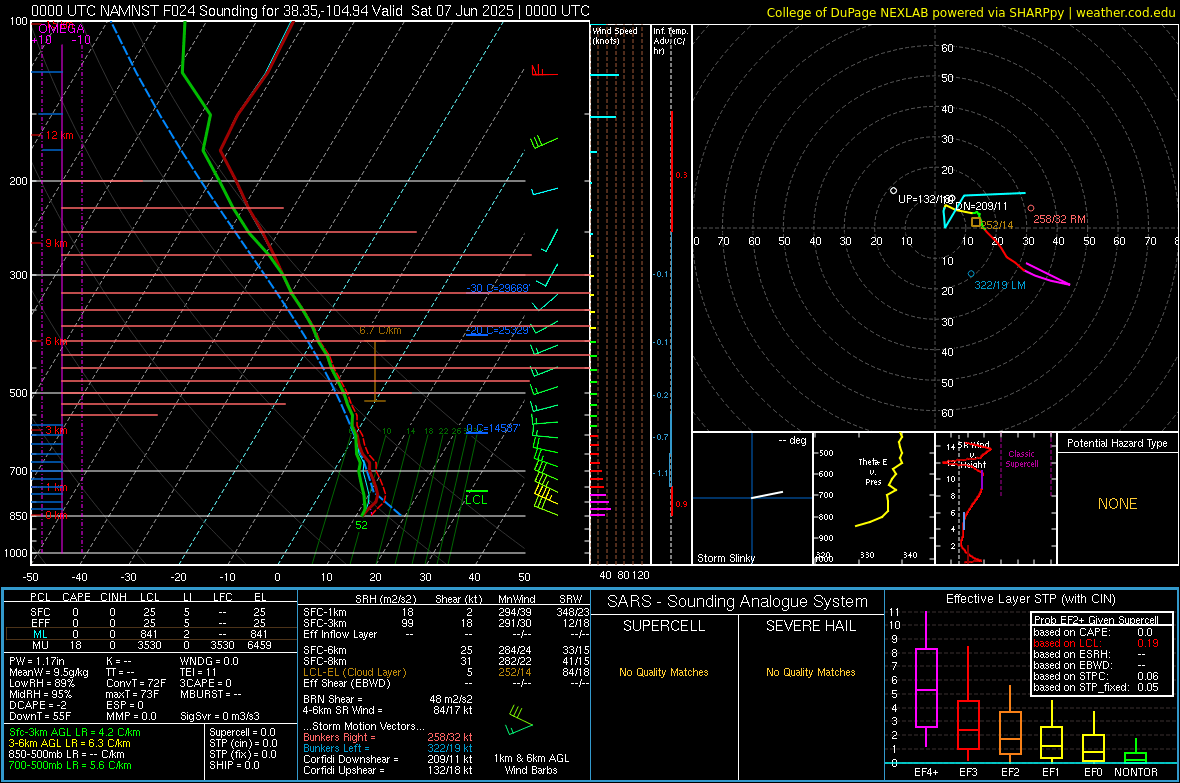
Task: Click the Bunkers Right = 258/32 kt text
Action: pyautogui.click(x=388, y=737)
